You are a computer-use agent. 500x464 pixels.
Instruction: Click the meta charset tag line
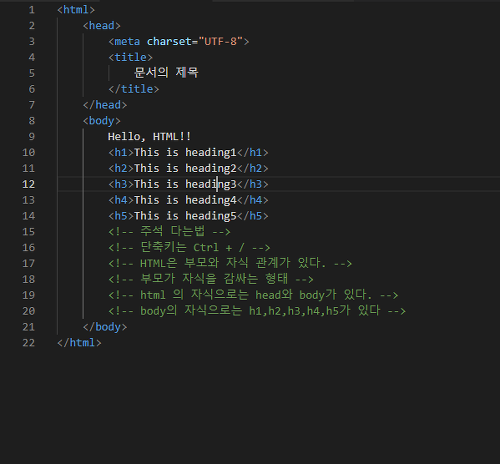click(179, 41)
